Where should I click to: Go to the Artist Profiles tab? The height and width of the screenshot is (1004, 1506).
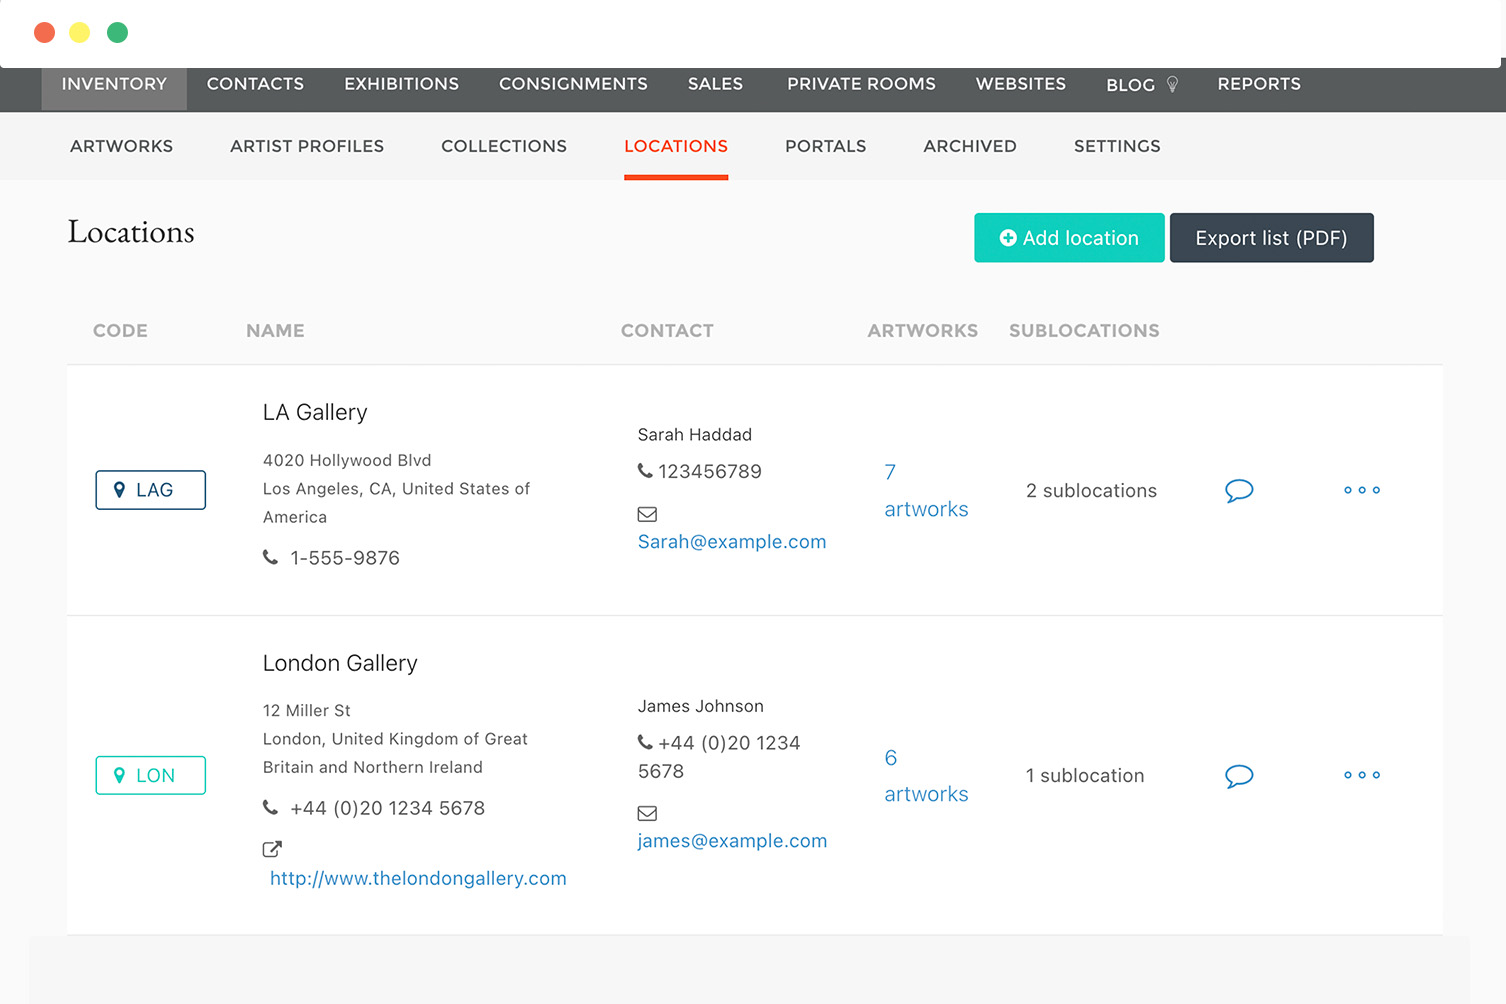point(307,146)
